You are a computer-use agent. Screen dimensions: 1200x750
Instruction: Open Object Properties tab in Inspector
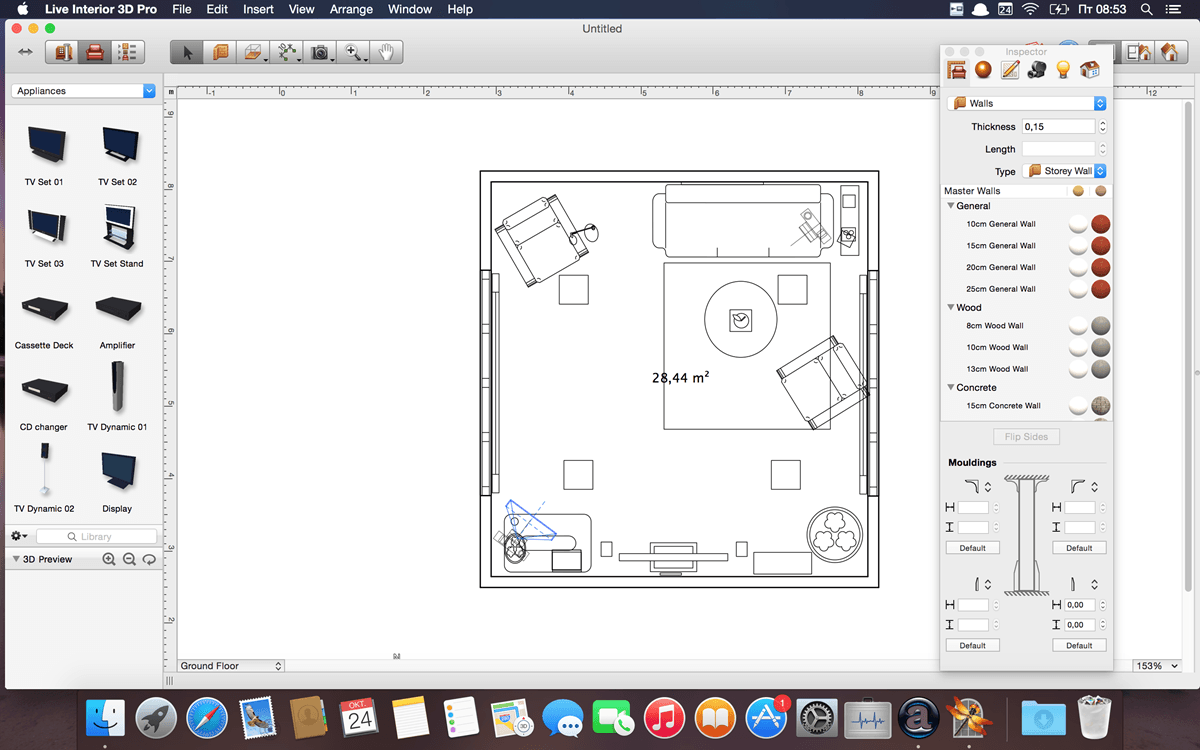957,70
